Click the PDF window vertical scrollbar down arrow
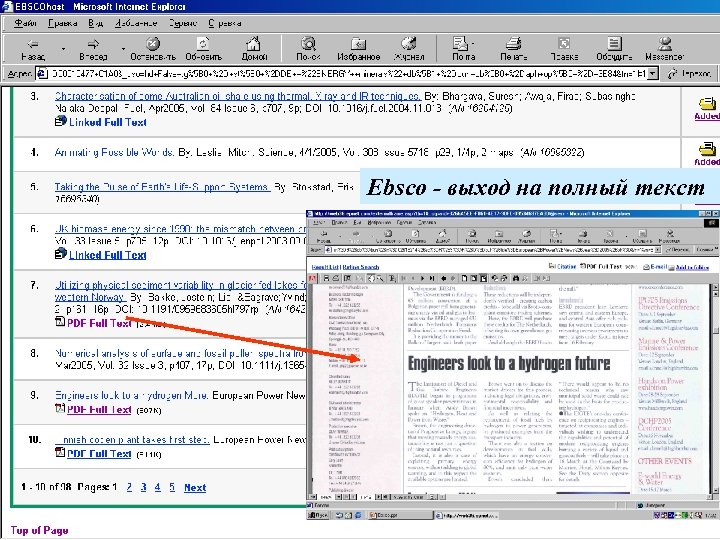The image size is (720, 540). 715,489
